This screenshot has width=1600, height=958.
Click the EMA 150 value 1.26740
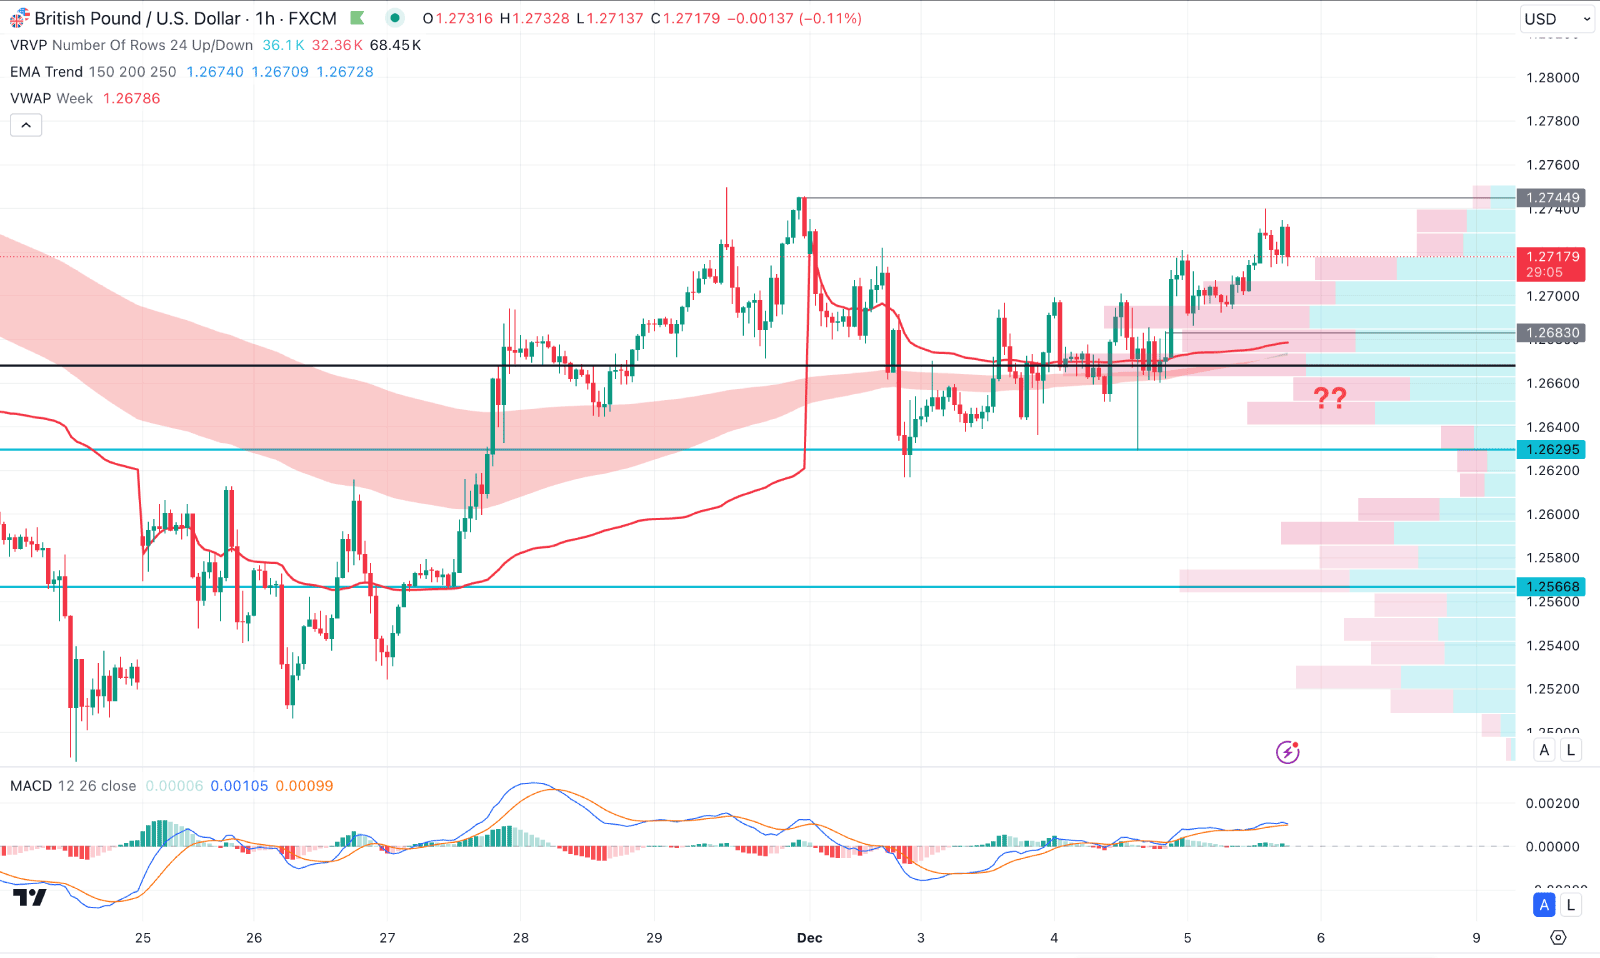tap(215, 72)
